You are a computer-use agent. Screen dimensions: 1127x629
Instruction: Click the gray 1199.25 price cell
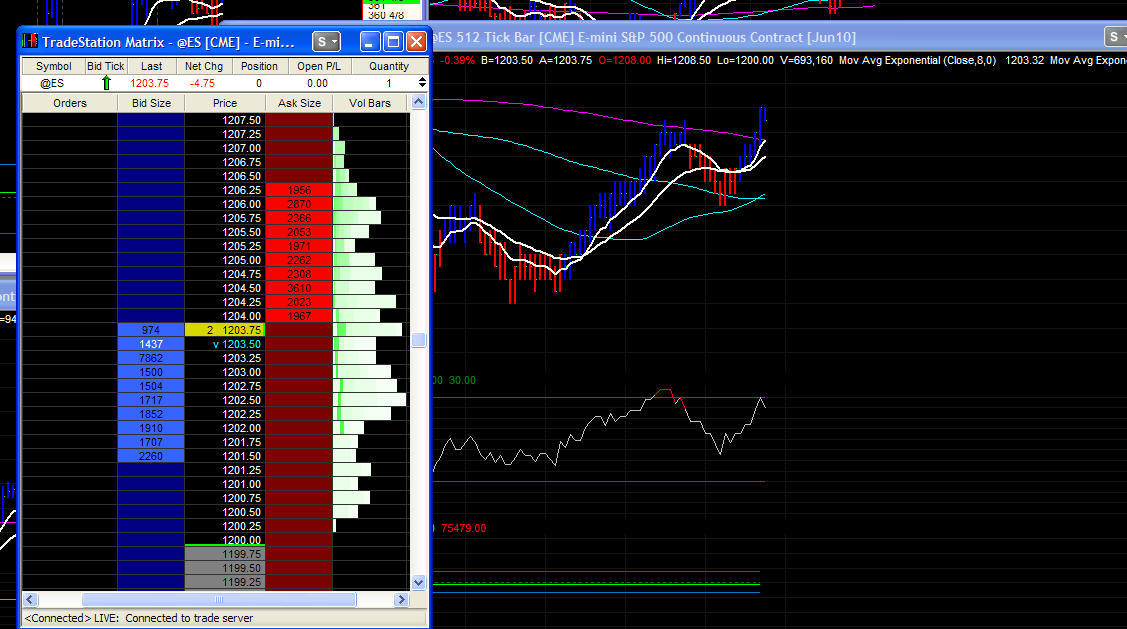click(225, 582)
